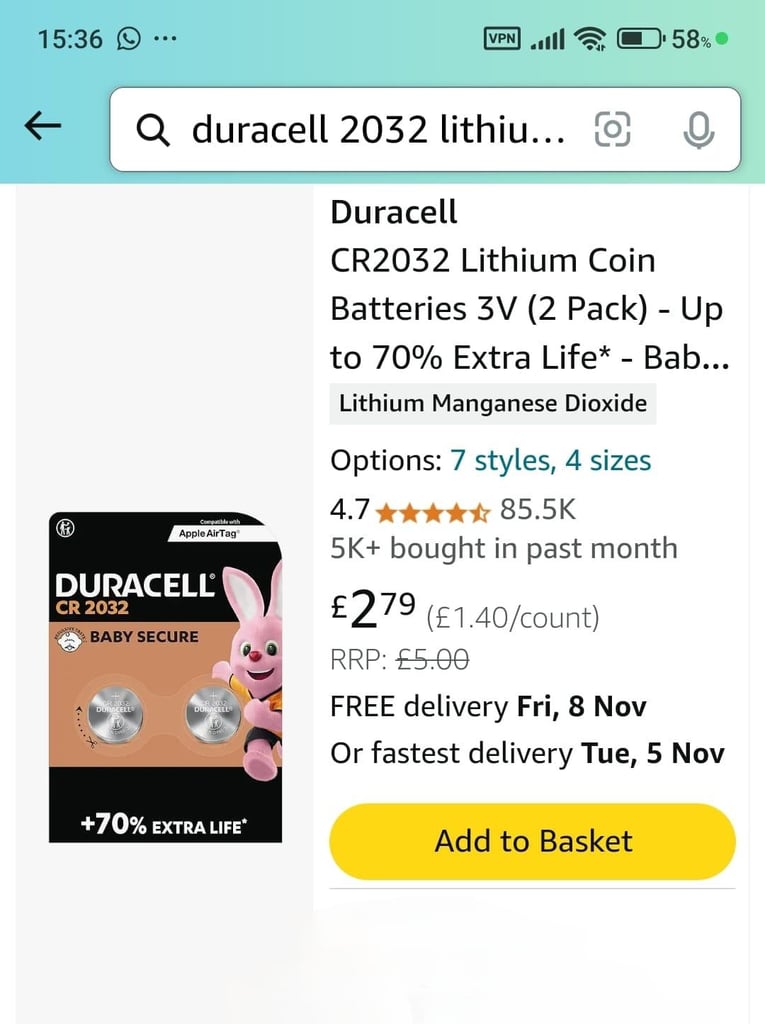Tap the notification overflow dots
The width and height of the screenshot is (765, 1024).
pyautogui.click(x=165, y=39)
